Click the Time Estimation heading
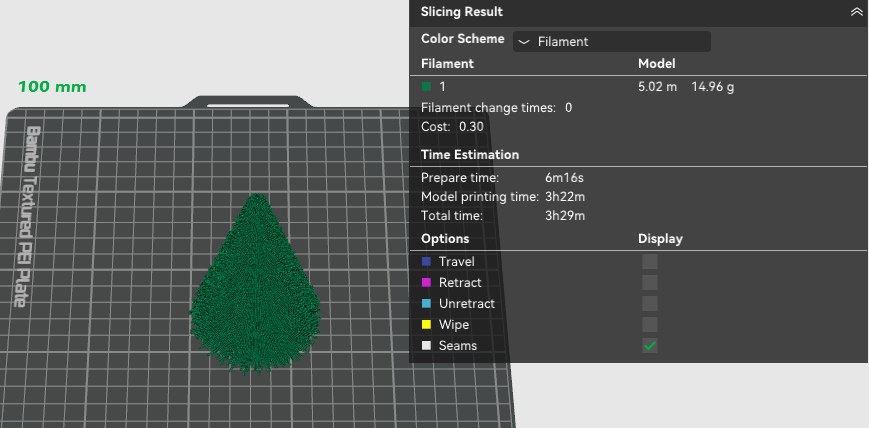869x428 pixels. 470,155
